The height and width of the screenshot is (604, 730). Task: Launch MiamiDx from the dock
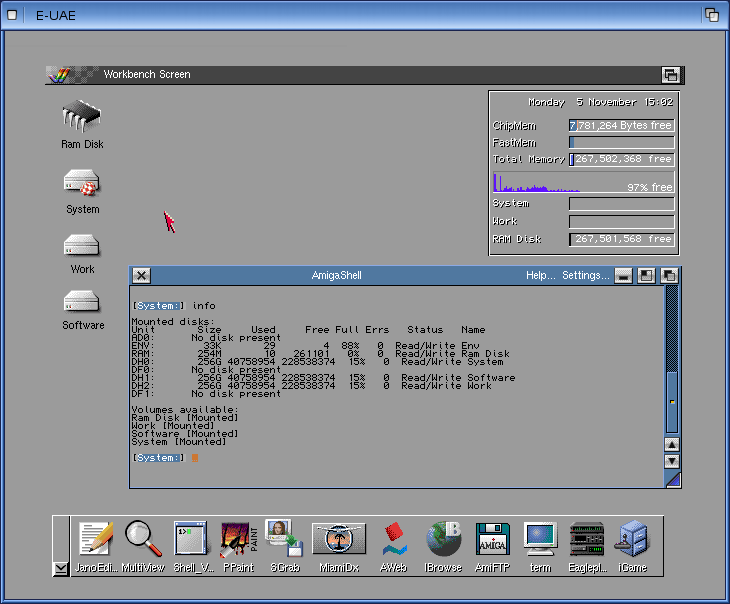[x=339, y=540]
